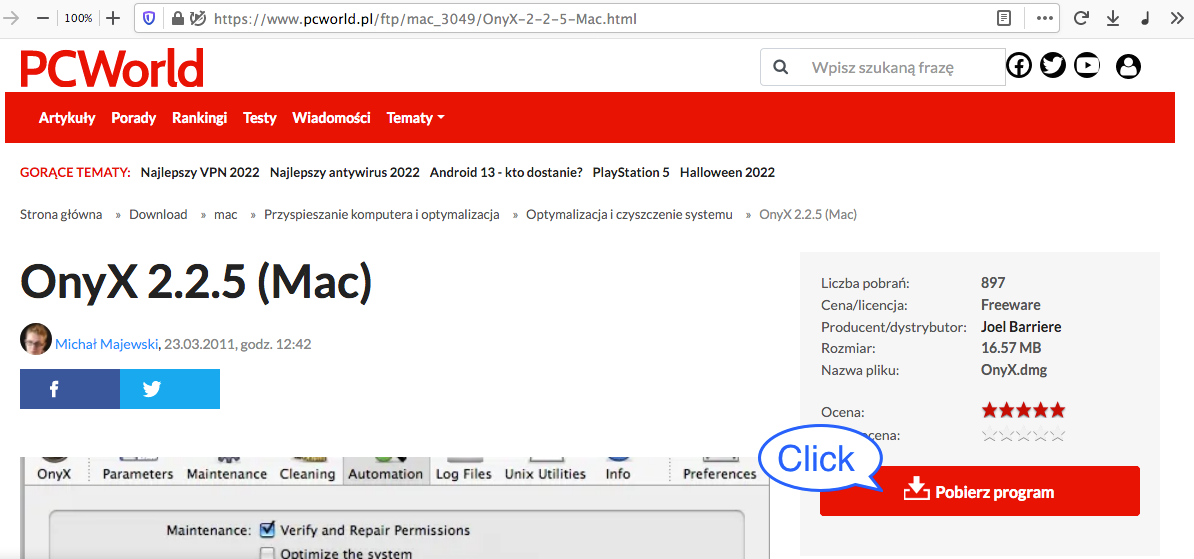Open 'Przyspieszanie komputera i optymalizacja' breadcrumb
The width and height of the screenshot is (1194, 559).
(x=382, y=215)
